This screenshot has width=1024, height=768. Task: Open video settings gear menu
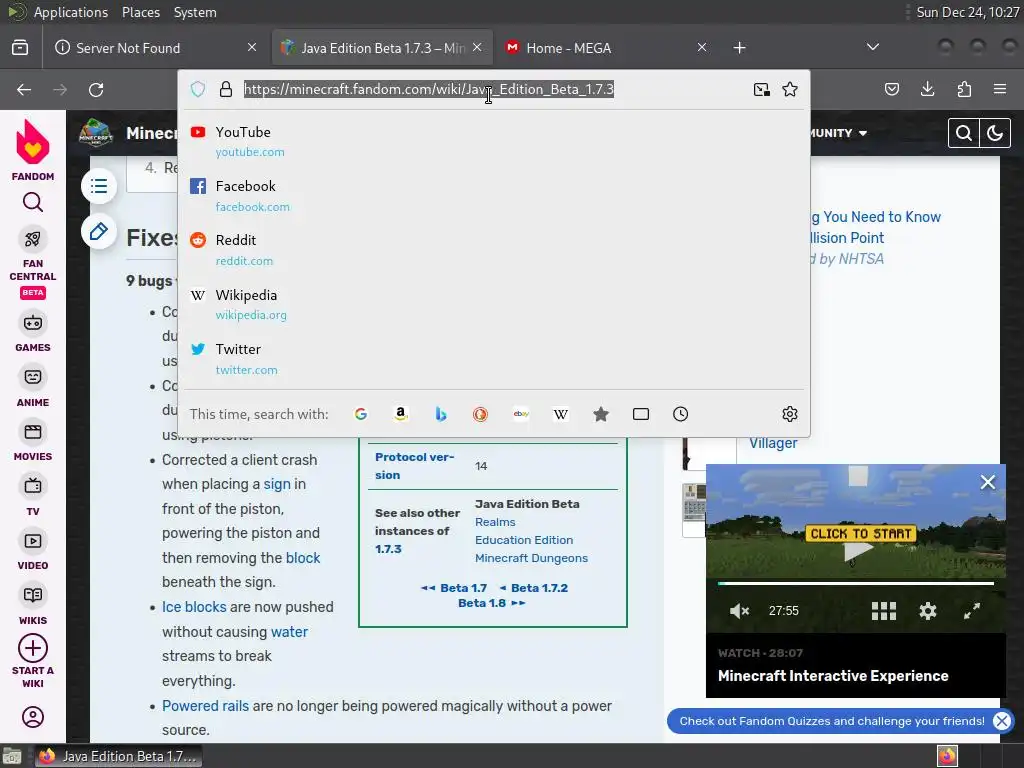click(x=928, y=611)
